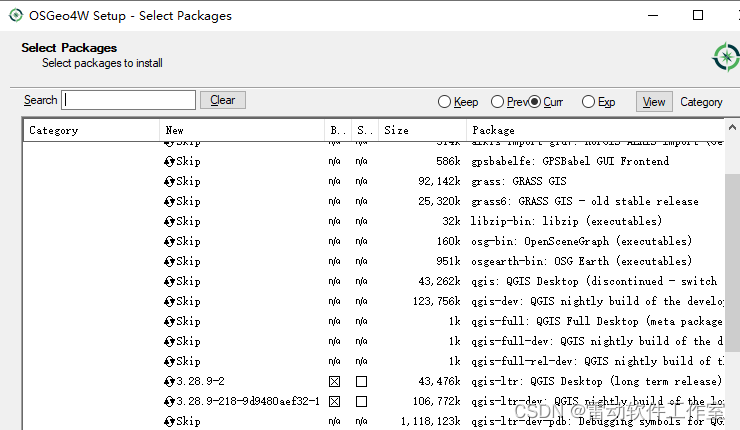
Task: Click "osg-bin: OpenSceneGraph (executables)" text
Action: pos(581,242)
